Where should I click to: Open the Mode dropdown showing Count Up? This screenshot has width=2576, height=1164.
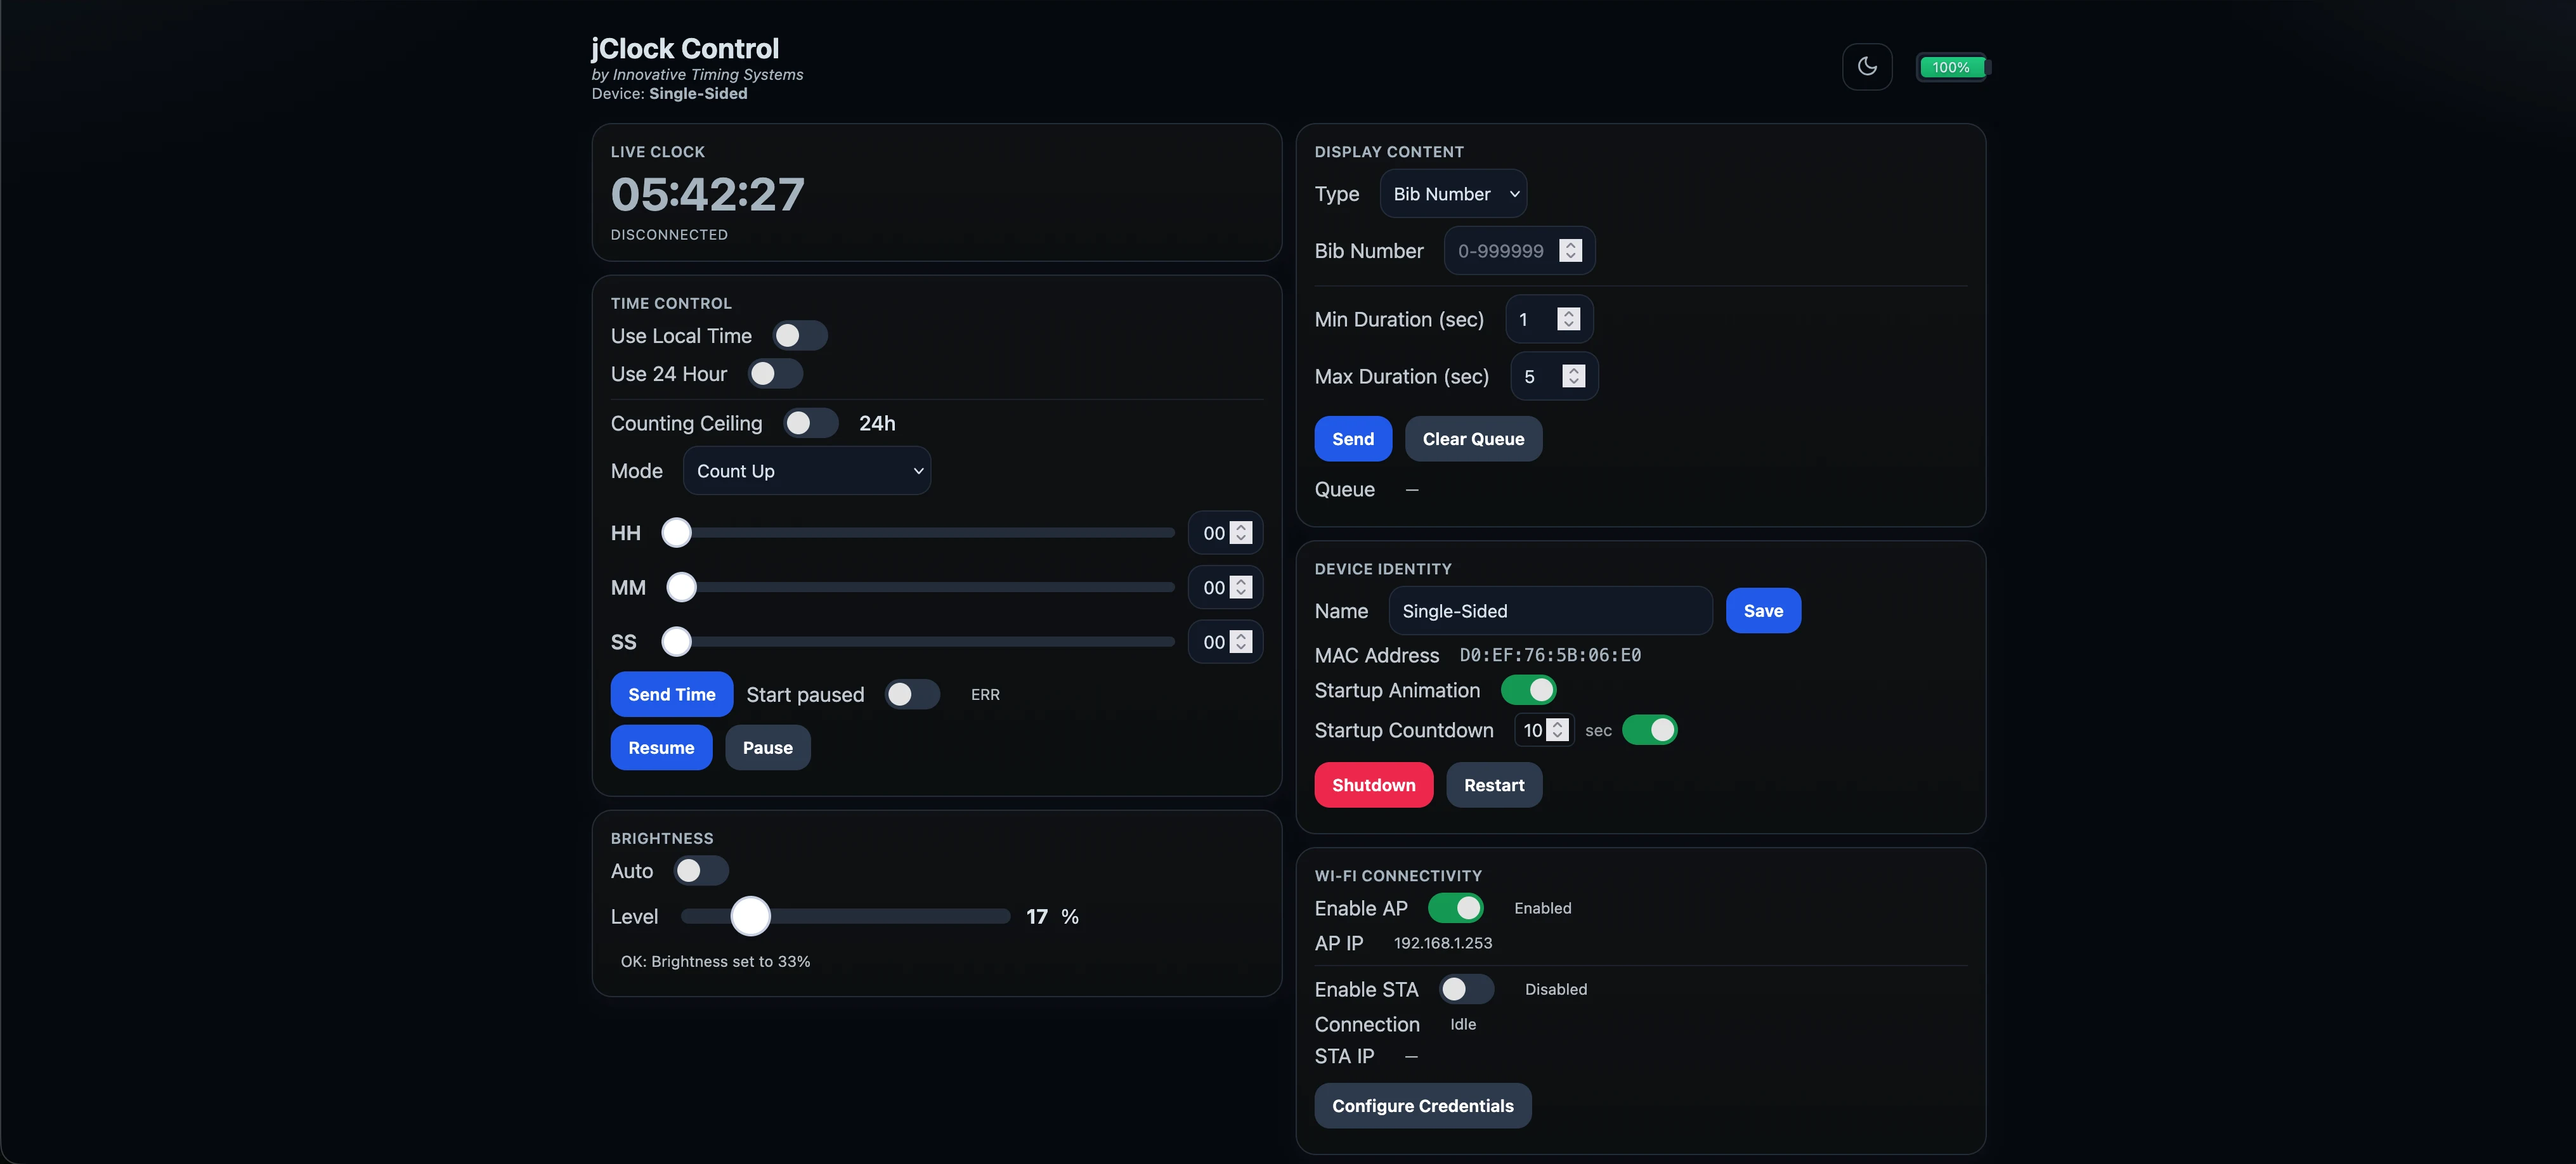tap(807, 471)
